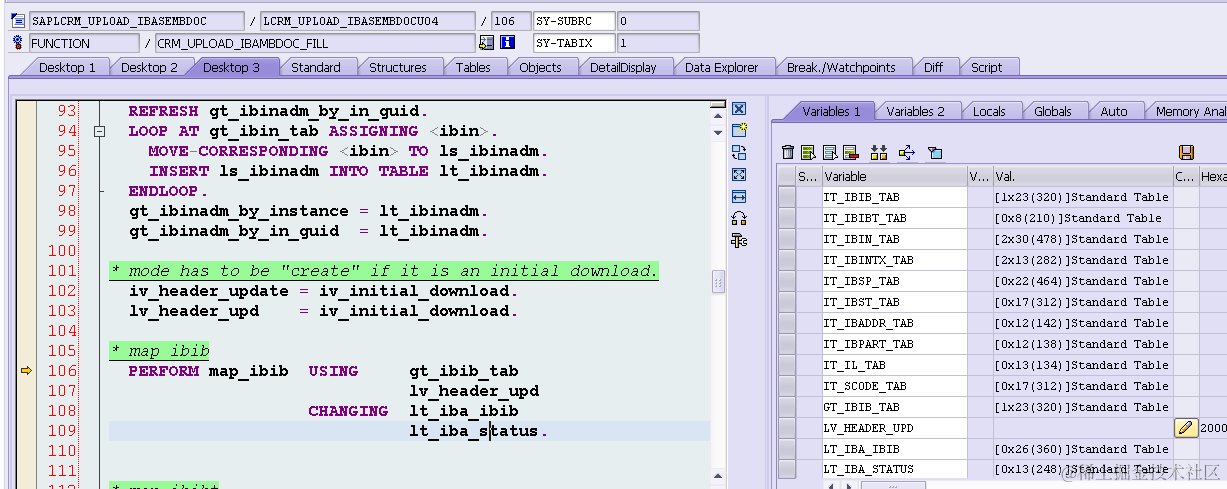Click the gear icon next to FUNCTION
The height and width of the screenshot is (489, 1227).
tap(19, 43)
